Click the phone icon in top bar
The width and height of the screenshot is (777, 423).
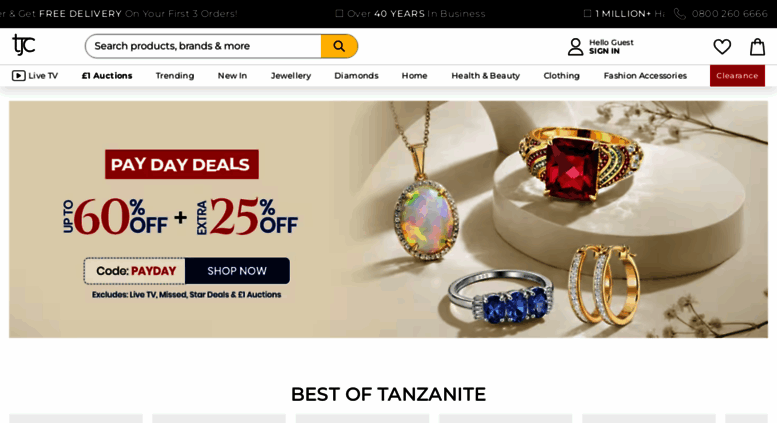680,14
